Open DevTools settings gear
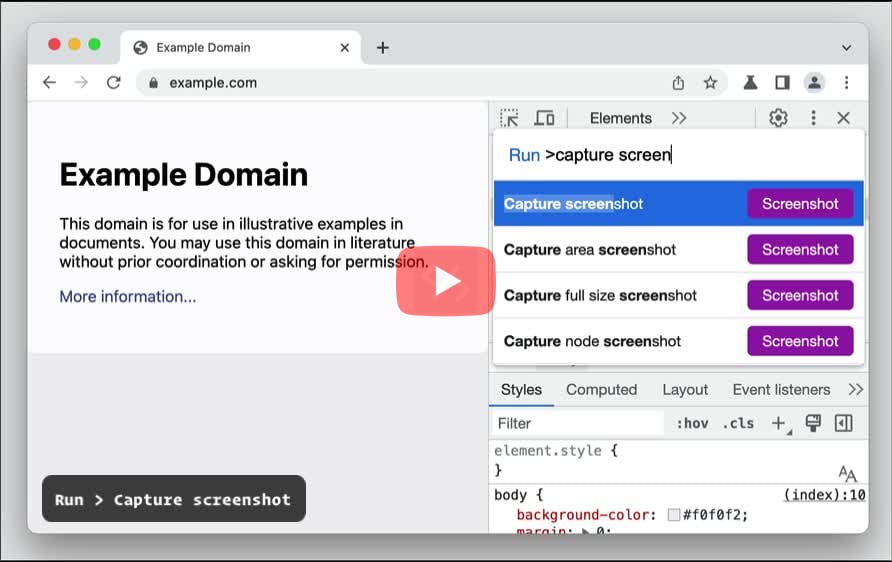The width and height of the screenshot is (892, 562). 778,118
